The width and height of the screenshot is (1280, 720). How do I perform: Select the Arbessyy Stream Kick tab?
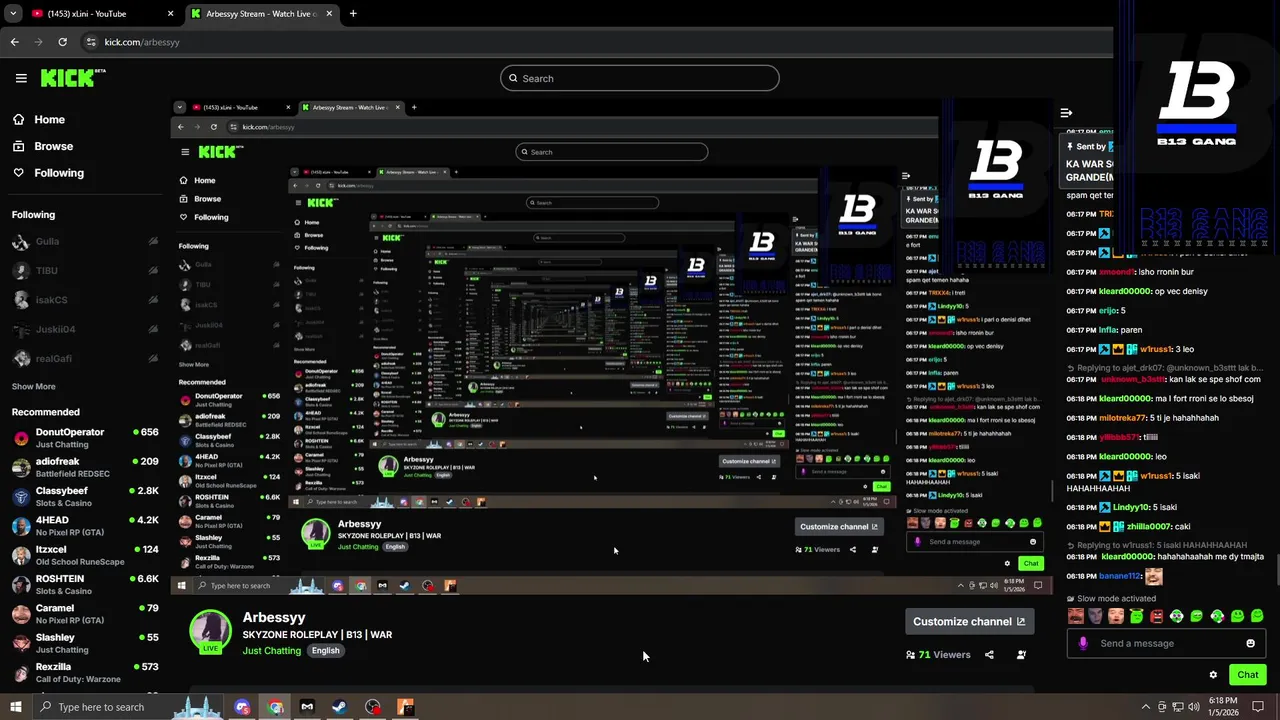260,14
